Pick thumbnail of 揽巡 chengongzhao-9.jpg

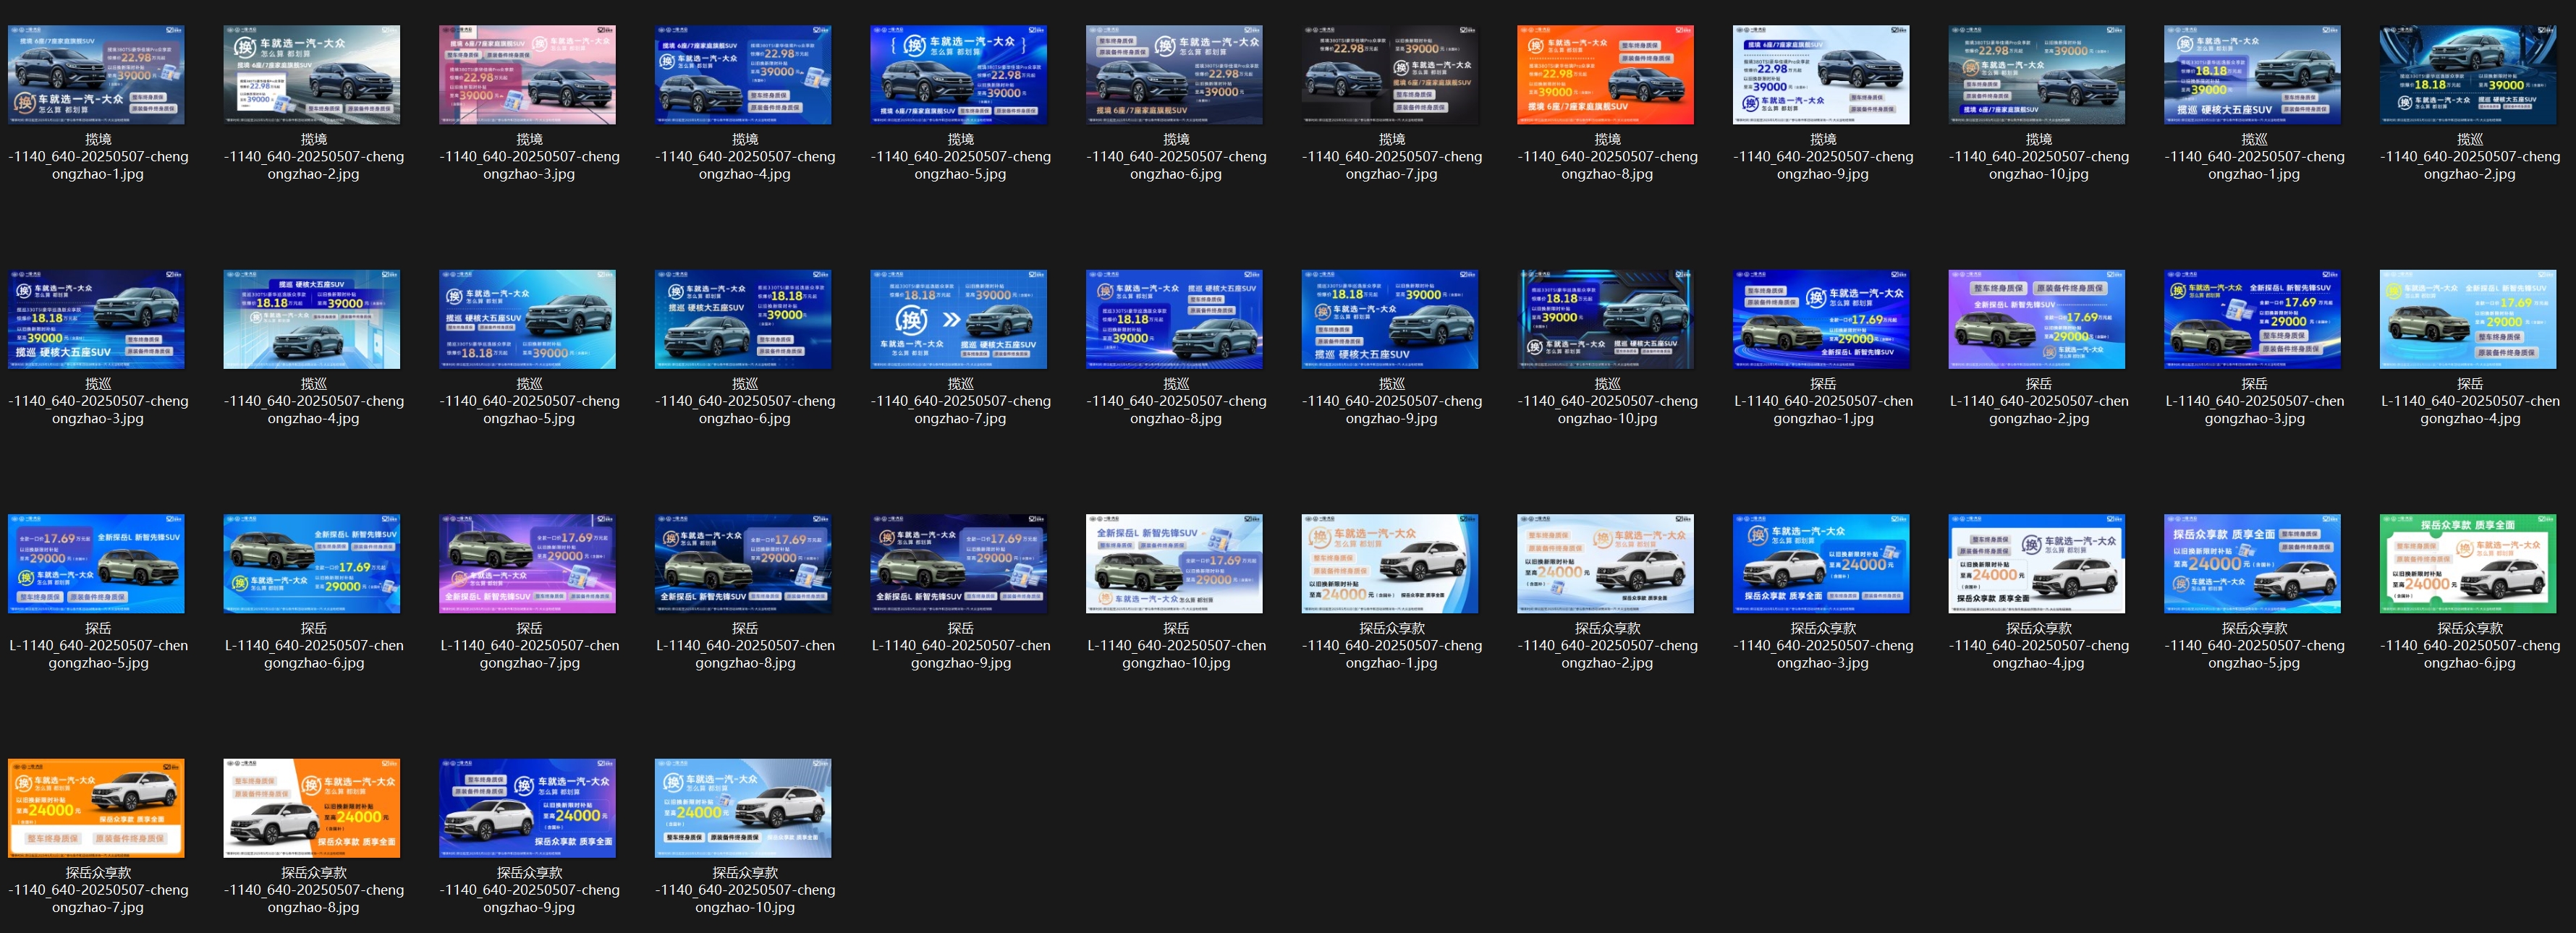tap(1390, 319)
